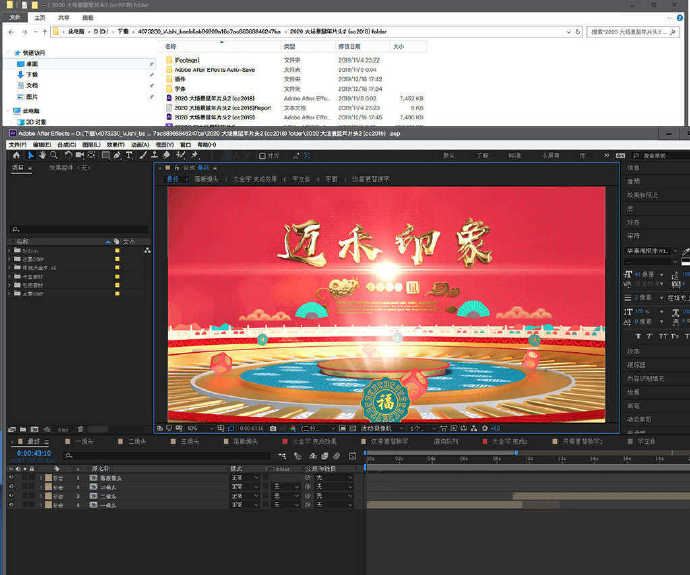Open the Graph Editor icon in timeline
This screenshot has height=575, width=690.
352,456
